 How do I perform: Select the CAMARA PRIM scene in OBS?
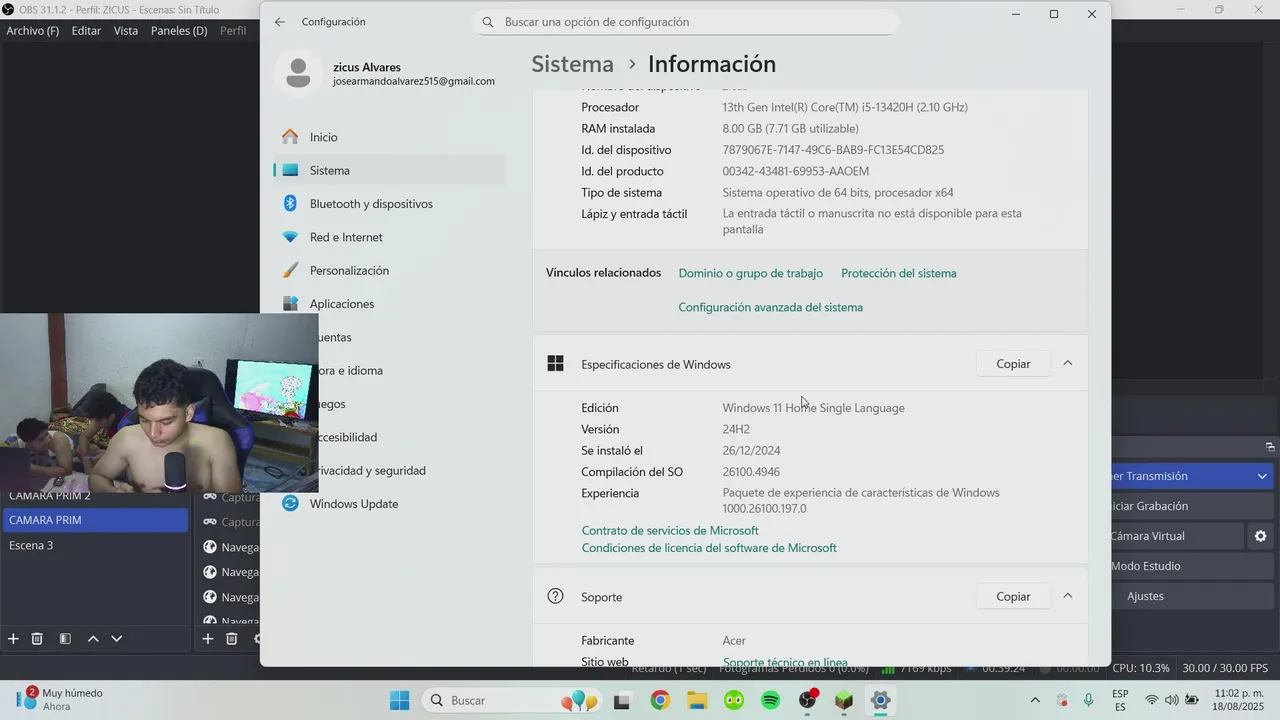tap(94, 520)
